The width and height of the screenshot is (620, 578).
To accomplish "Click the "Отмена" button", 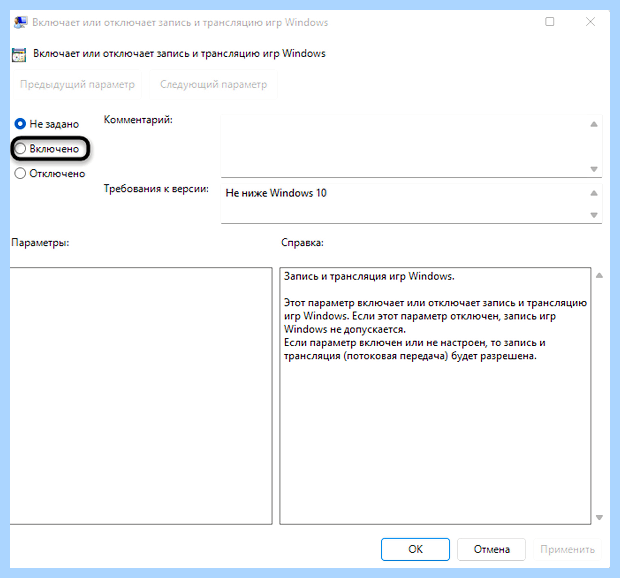I will point(491,549).
